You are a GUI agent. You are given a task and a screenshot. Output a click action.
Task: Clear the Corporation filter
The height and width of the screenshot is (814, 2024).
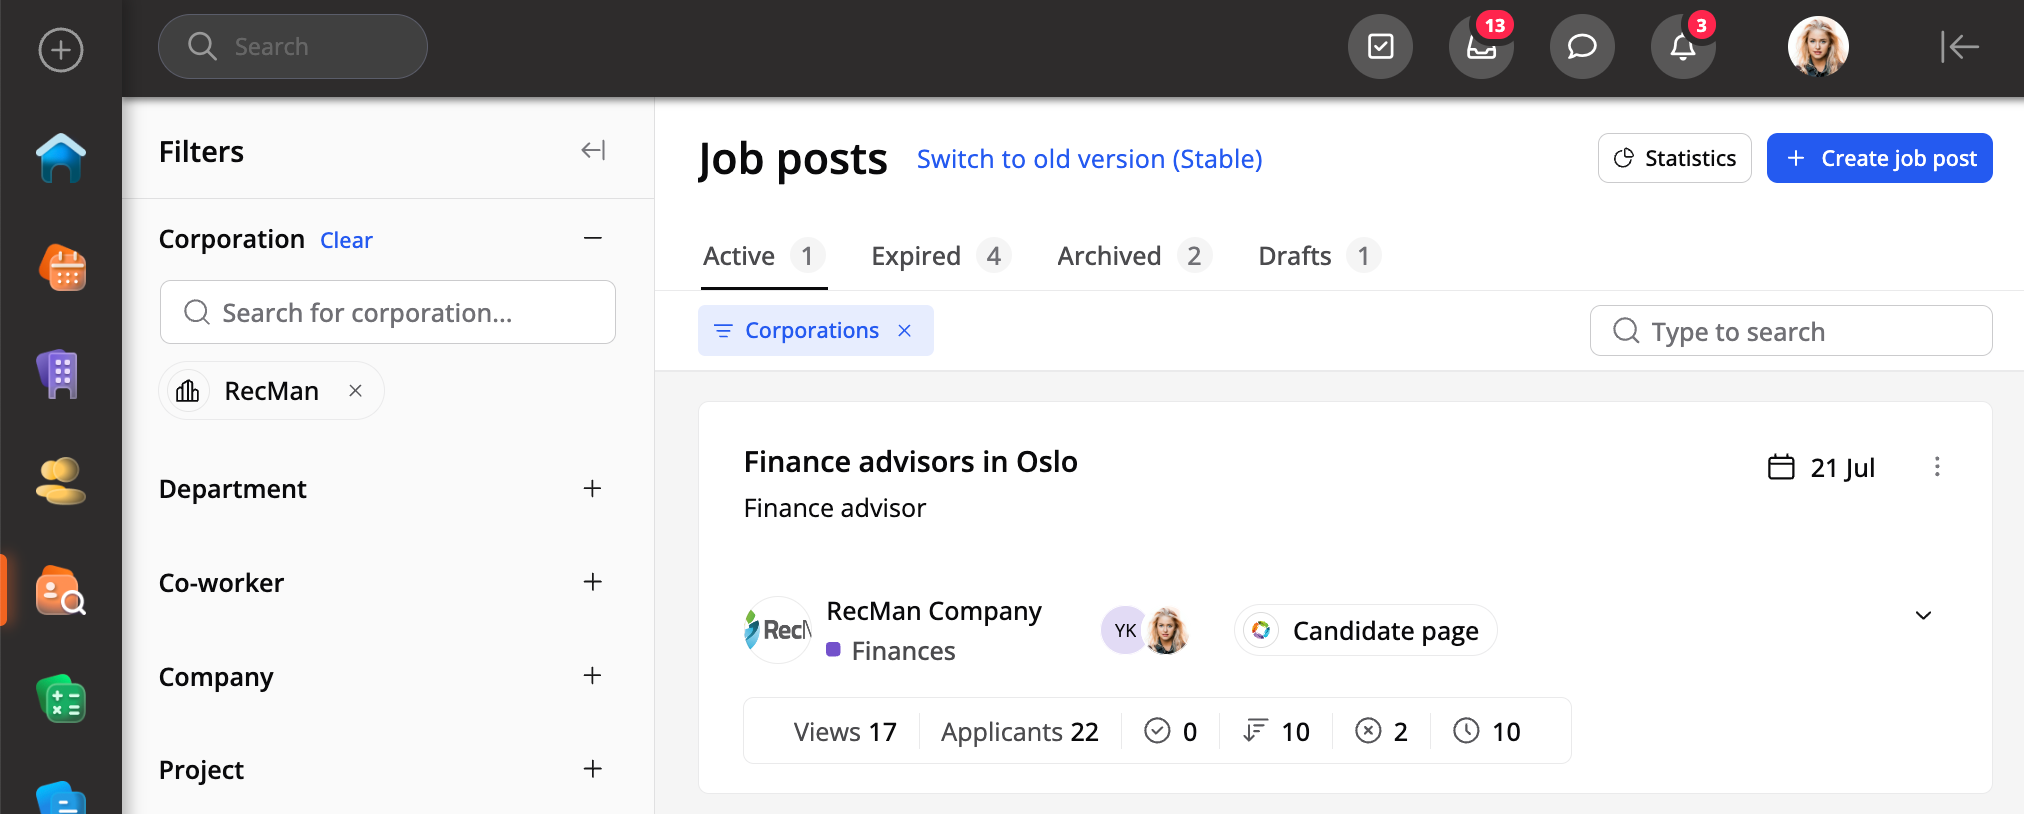pos(346,240)
